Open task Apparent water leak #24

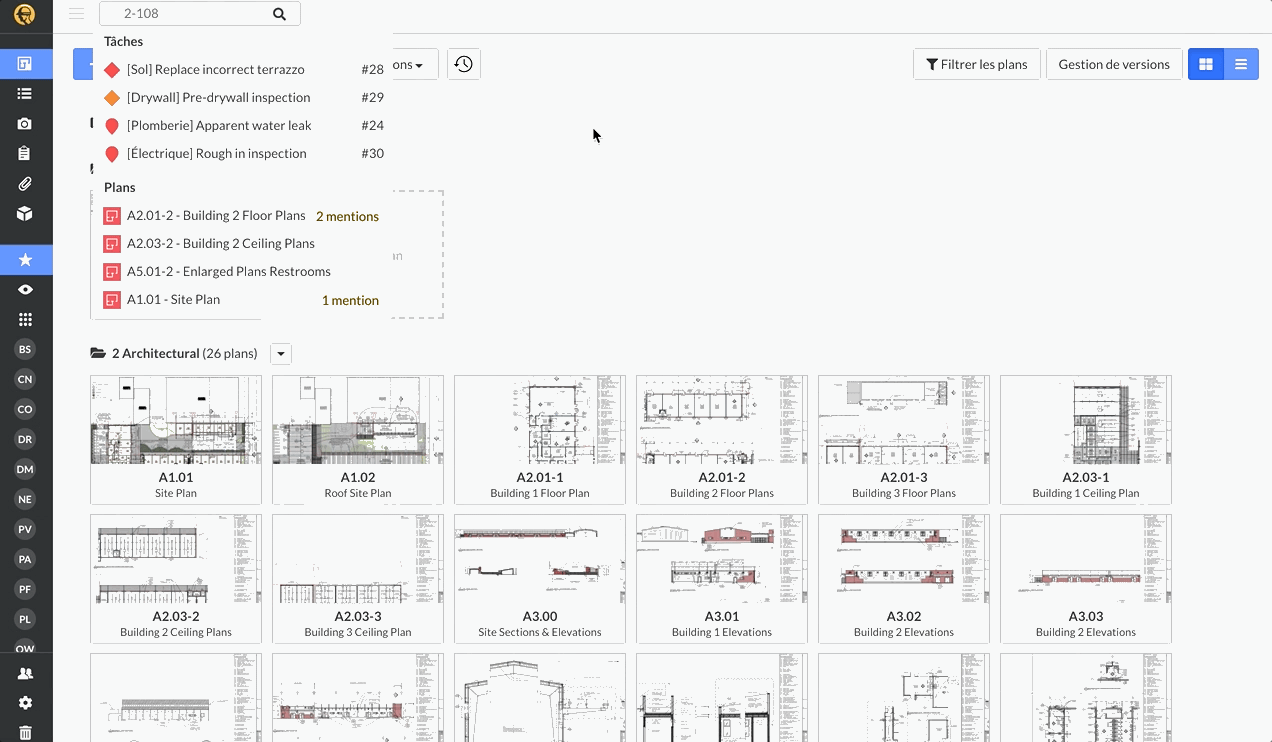coord(244,126)
